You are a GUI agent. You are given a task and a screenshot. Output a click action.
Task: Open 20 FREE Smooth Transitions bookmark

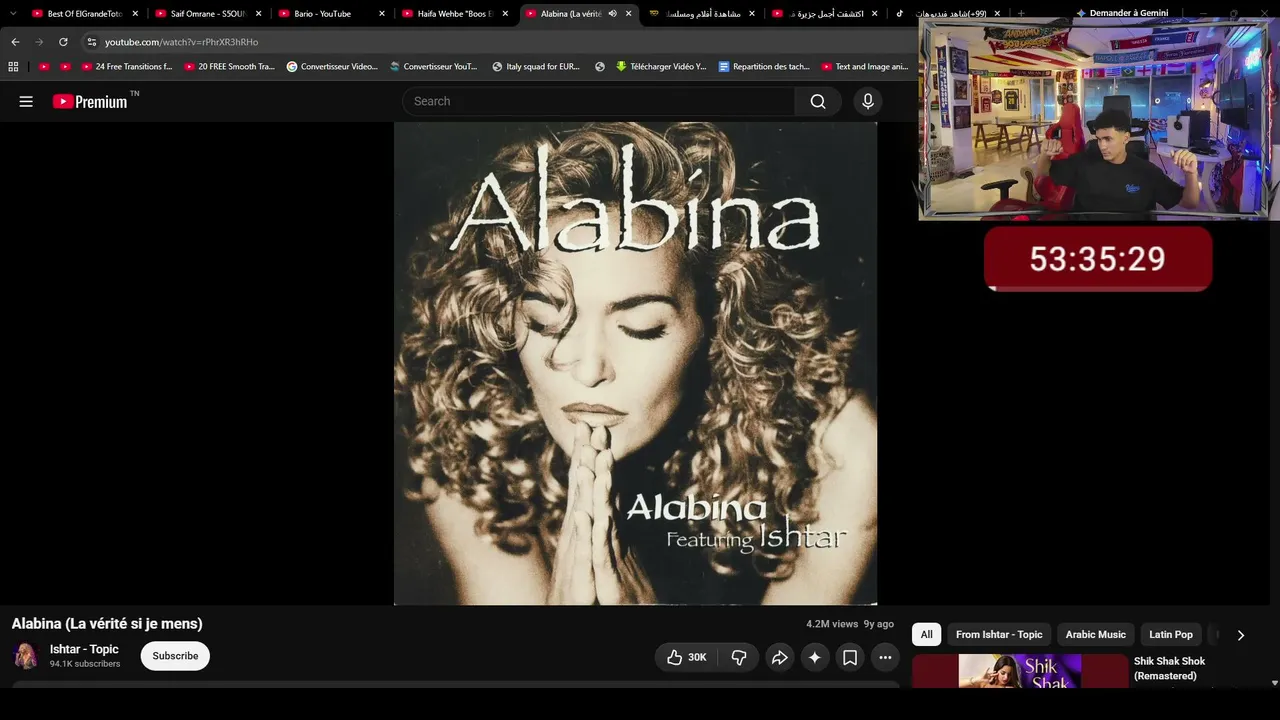229,67
